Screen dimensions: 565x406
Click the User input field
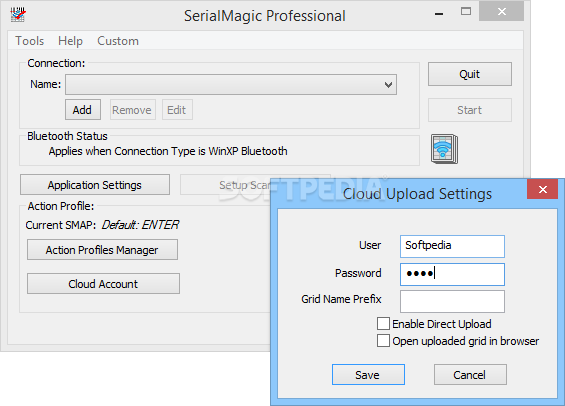coord(452,246)
